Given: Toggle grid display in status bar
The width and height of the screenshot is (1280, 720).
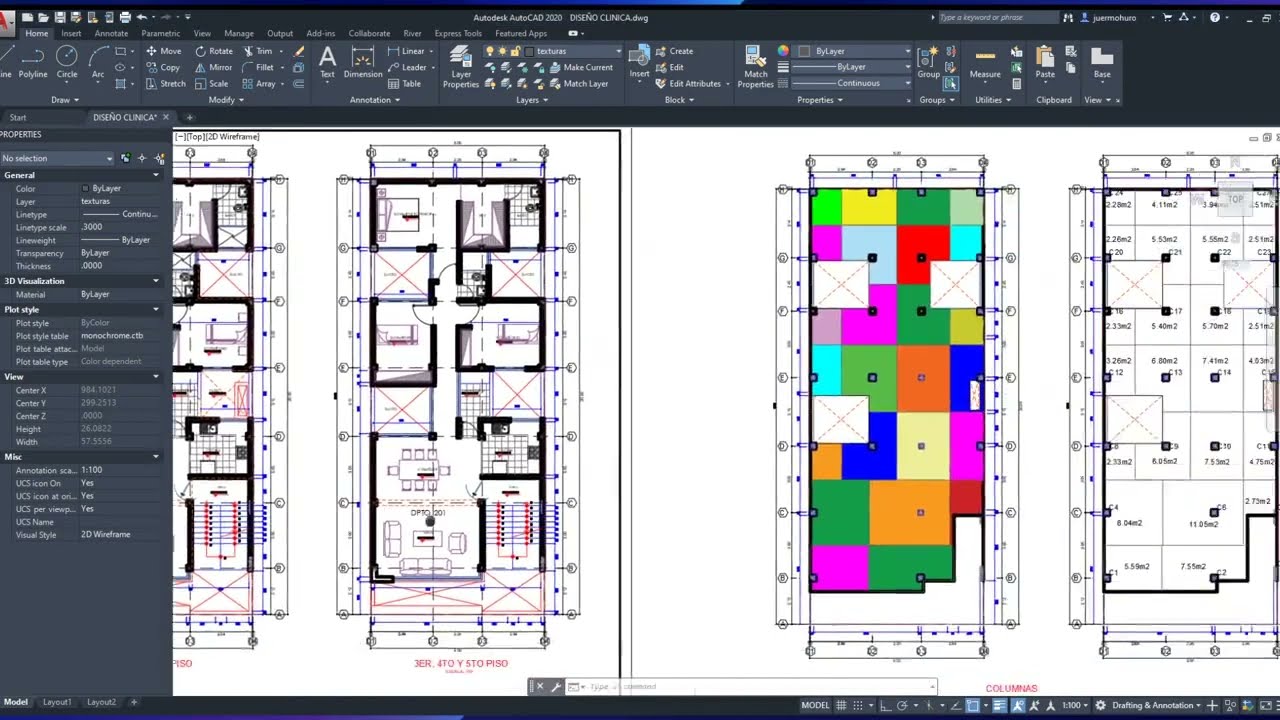Looking at the screenshot, I should (x=843, y=705).
